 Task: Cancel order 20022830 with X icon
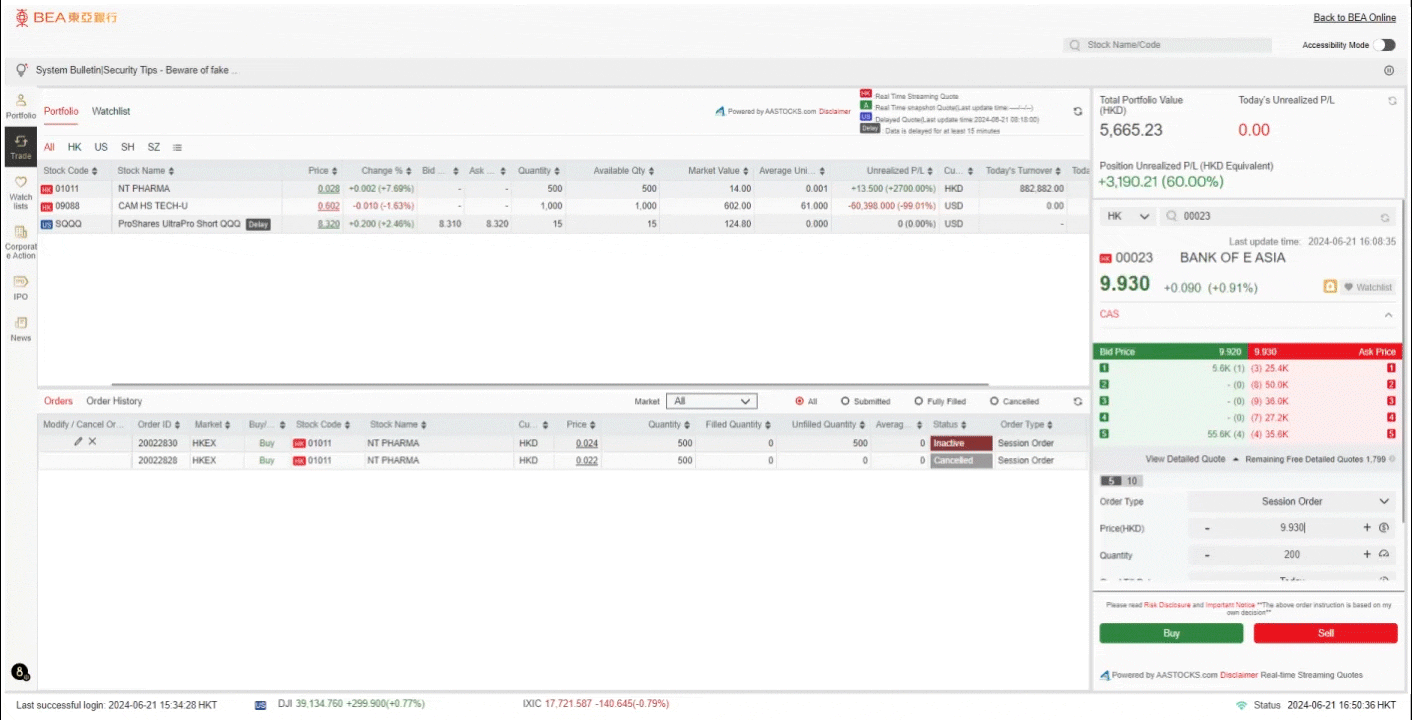pyautogui.click(x=93, y=442)
